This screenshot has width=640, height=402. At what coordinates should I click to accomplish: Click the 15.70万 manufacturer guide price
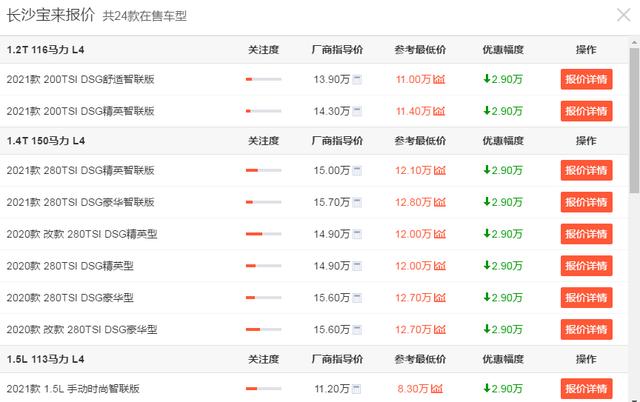(x=332, y=202)
